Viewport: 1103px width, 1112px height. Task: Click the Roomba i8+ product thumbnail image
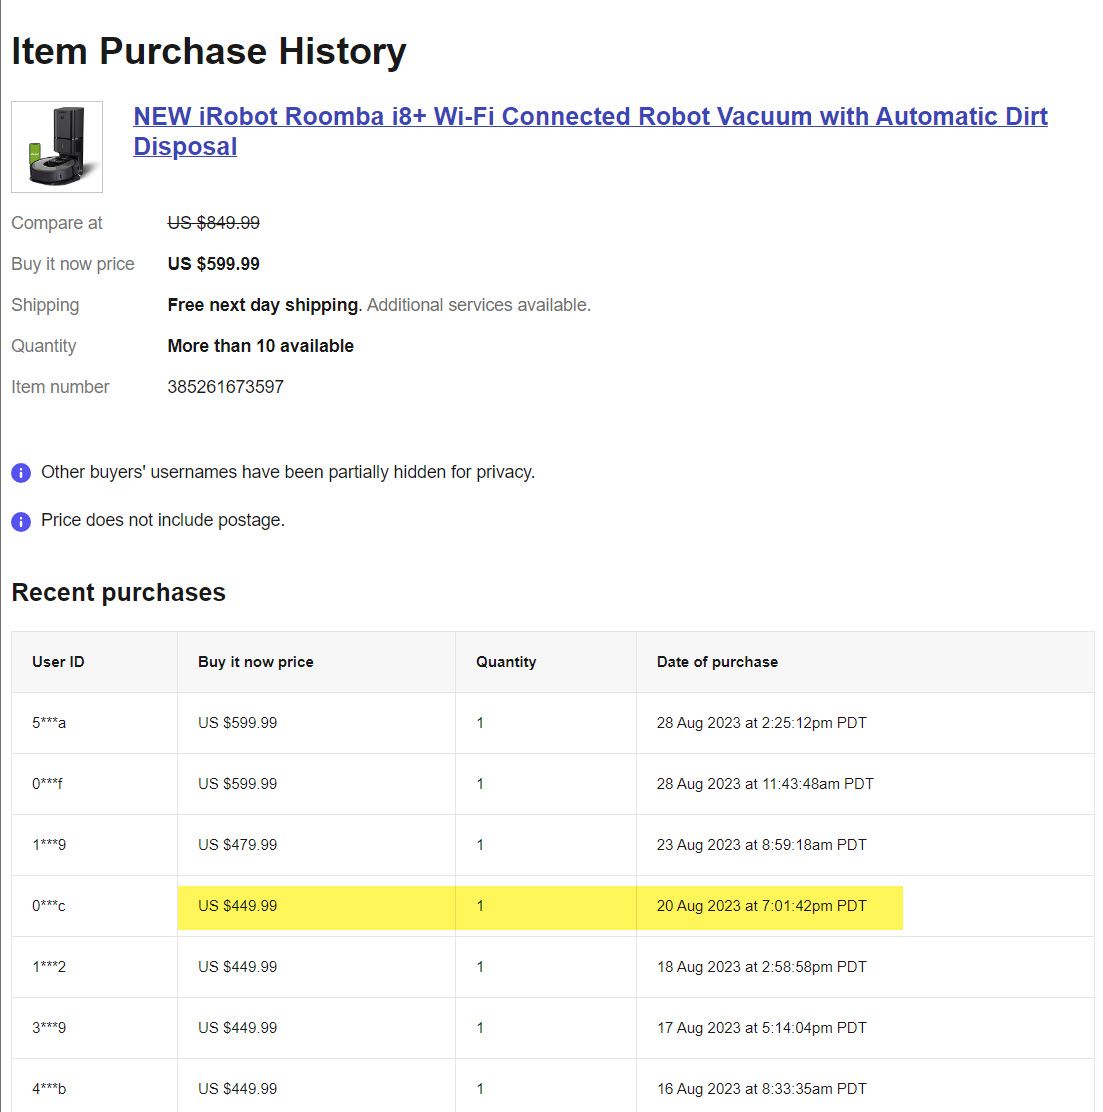pos(57,147)
